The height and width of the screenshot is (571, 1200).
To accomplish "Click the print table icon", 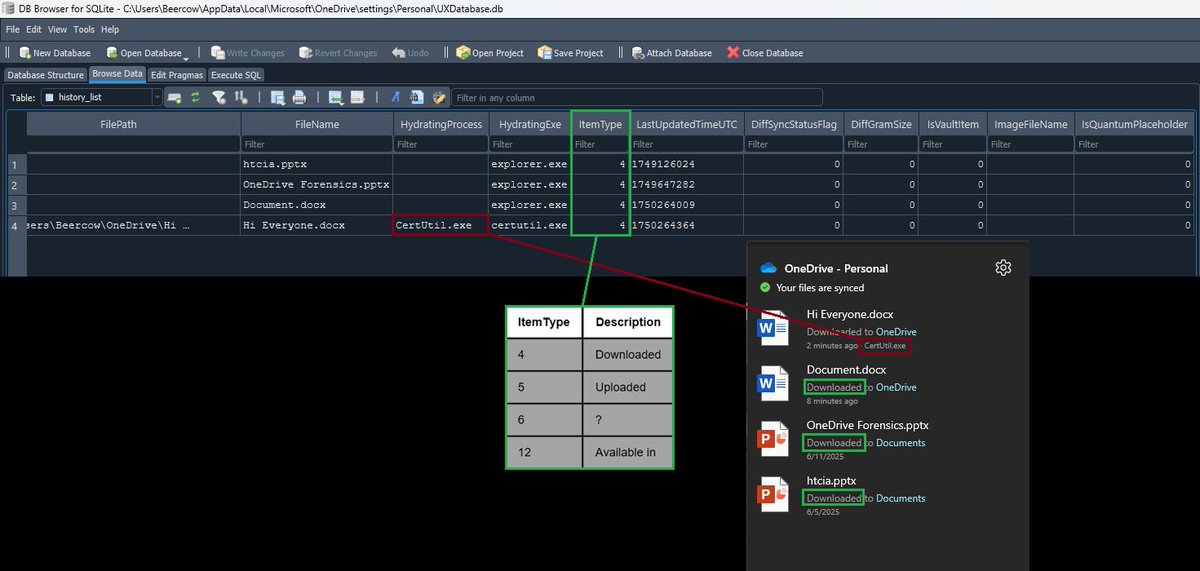I will tap(299, 97).
